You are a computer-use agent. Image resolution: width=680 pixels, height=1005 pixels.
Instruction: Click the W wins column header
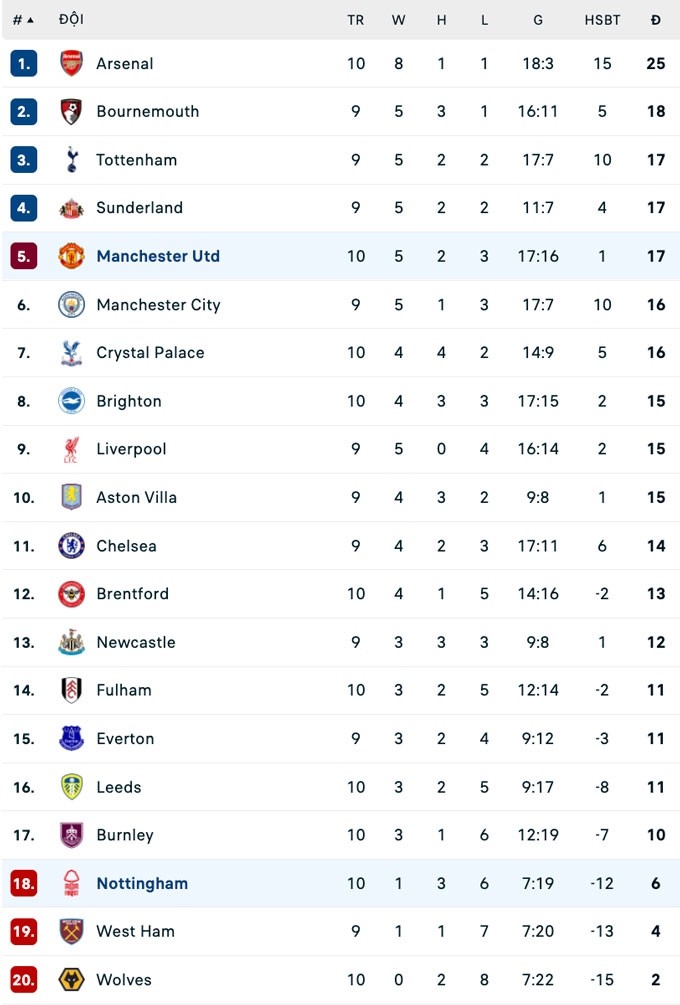point(398,20)
